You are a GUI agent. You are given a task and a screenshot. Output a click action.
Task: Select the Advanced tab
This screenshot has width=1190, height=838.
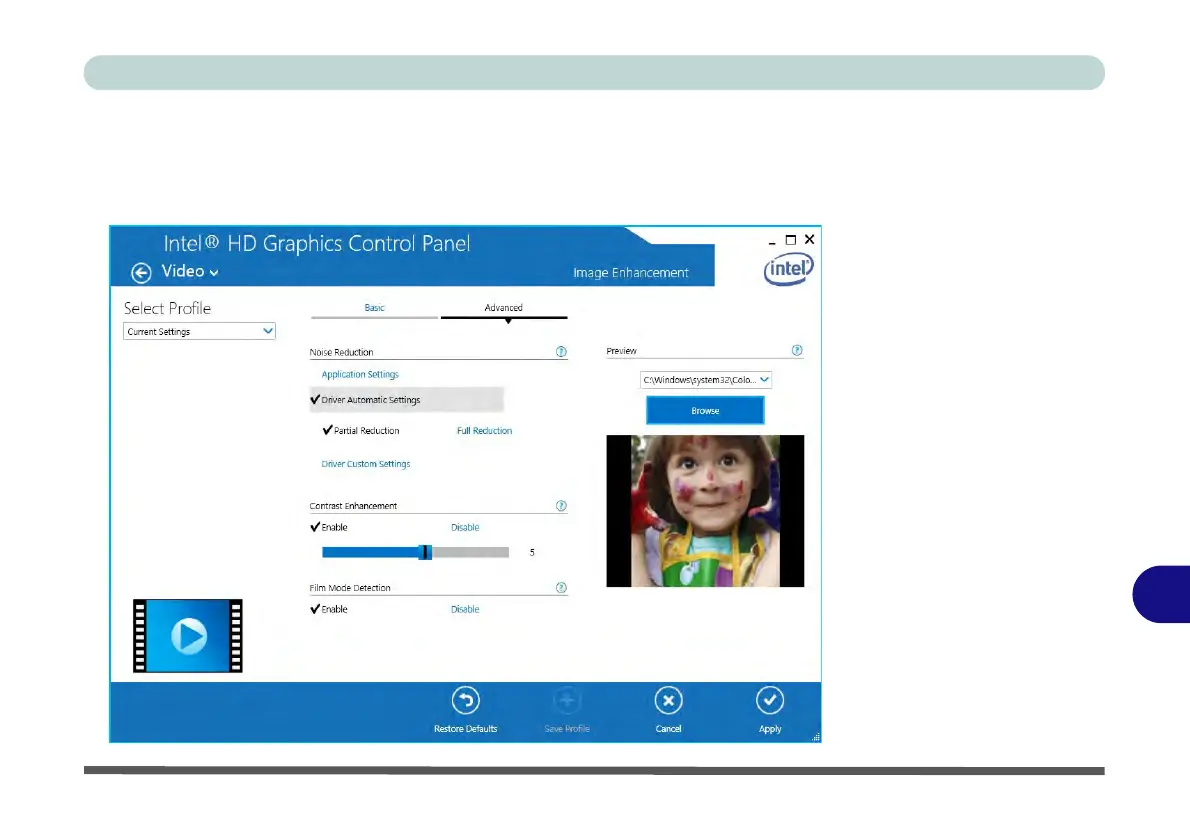(x=503, y=308)
